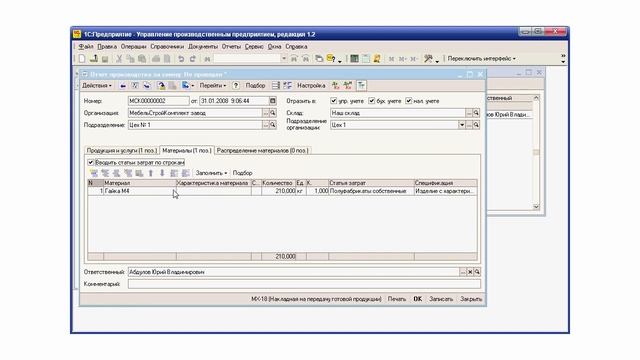Viewport: 640px width, 360px height.
Task: Click the Количество column header
Action: point(278,183)
